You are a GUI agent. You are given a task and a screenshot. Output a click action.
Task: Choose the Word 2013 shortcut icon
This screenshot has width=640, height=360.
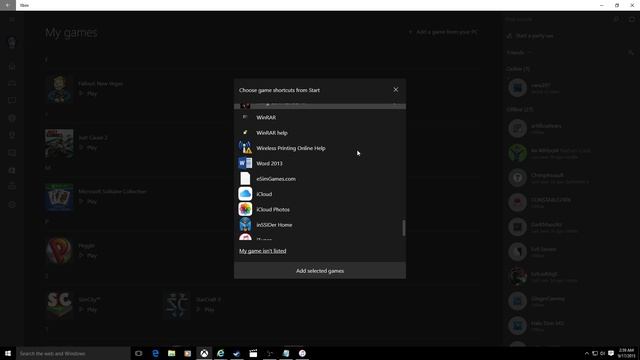coord(245,163)
